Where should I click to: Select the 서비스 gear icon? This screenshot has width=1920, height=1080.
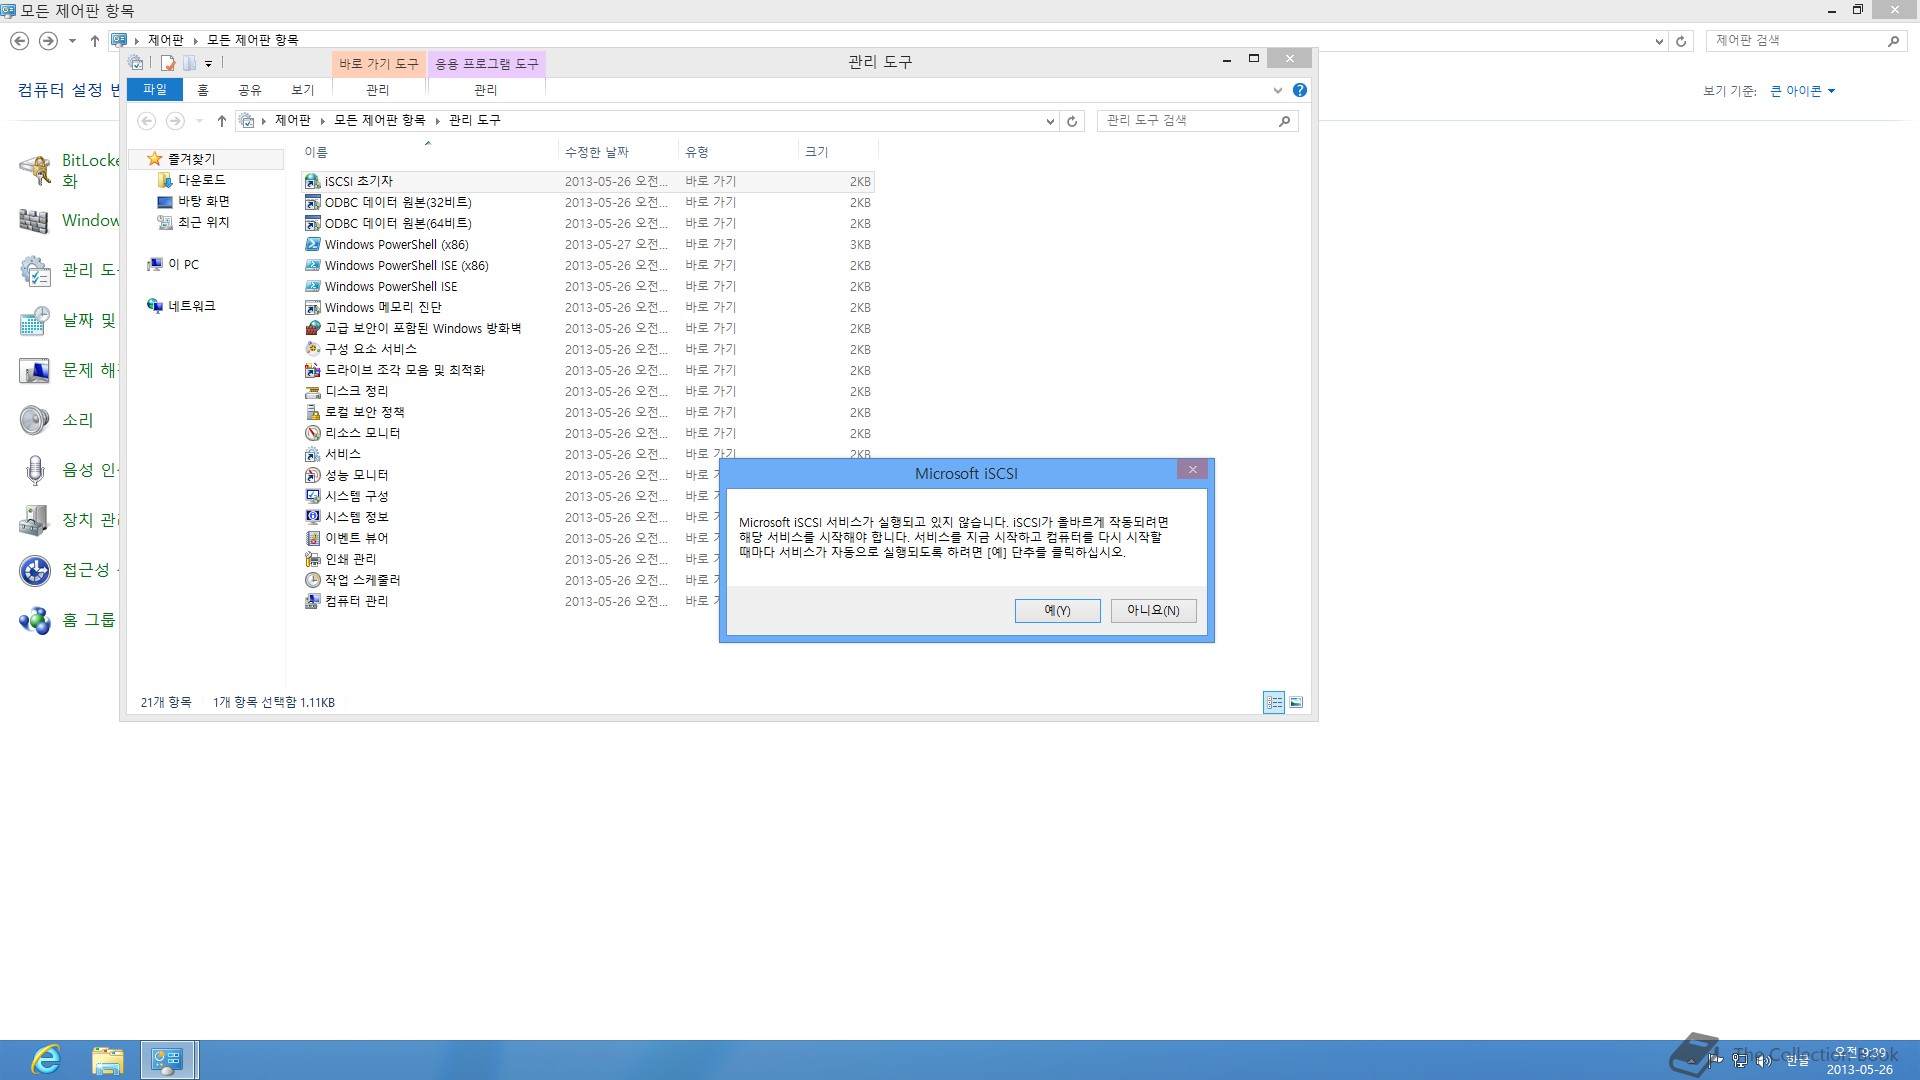pyautogui.click(x=313, y=454)
